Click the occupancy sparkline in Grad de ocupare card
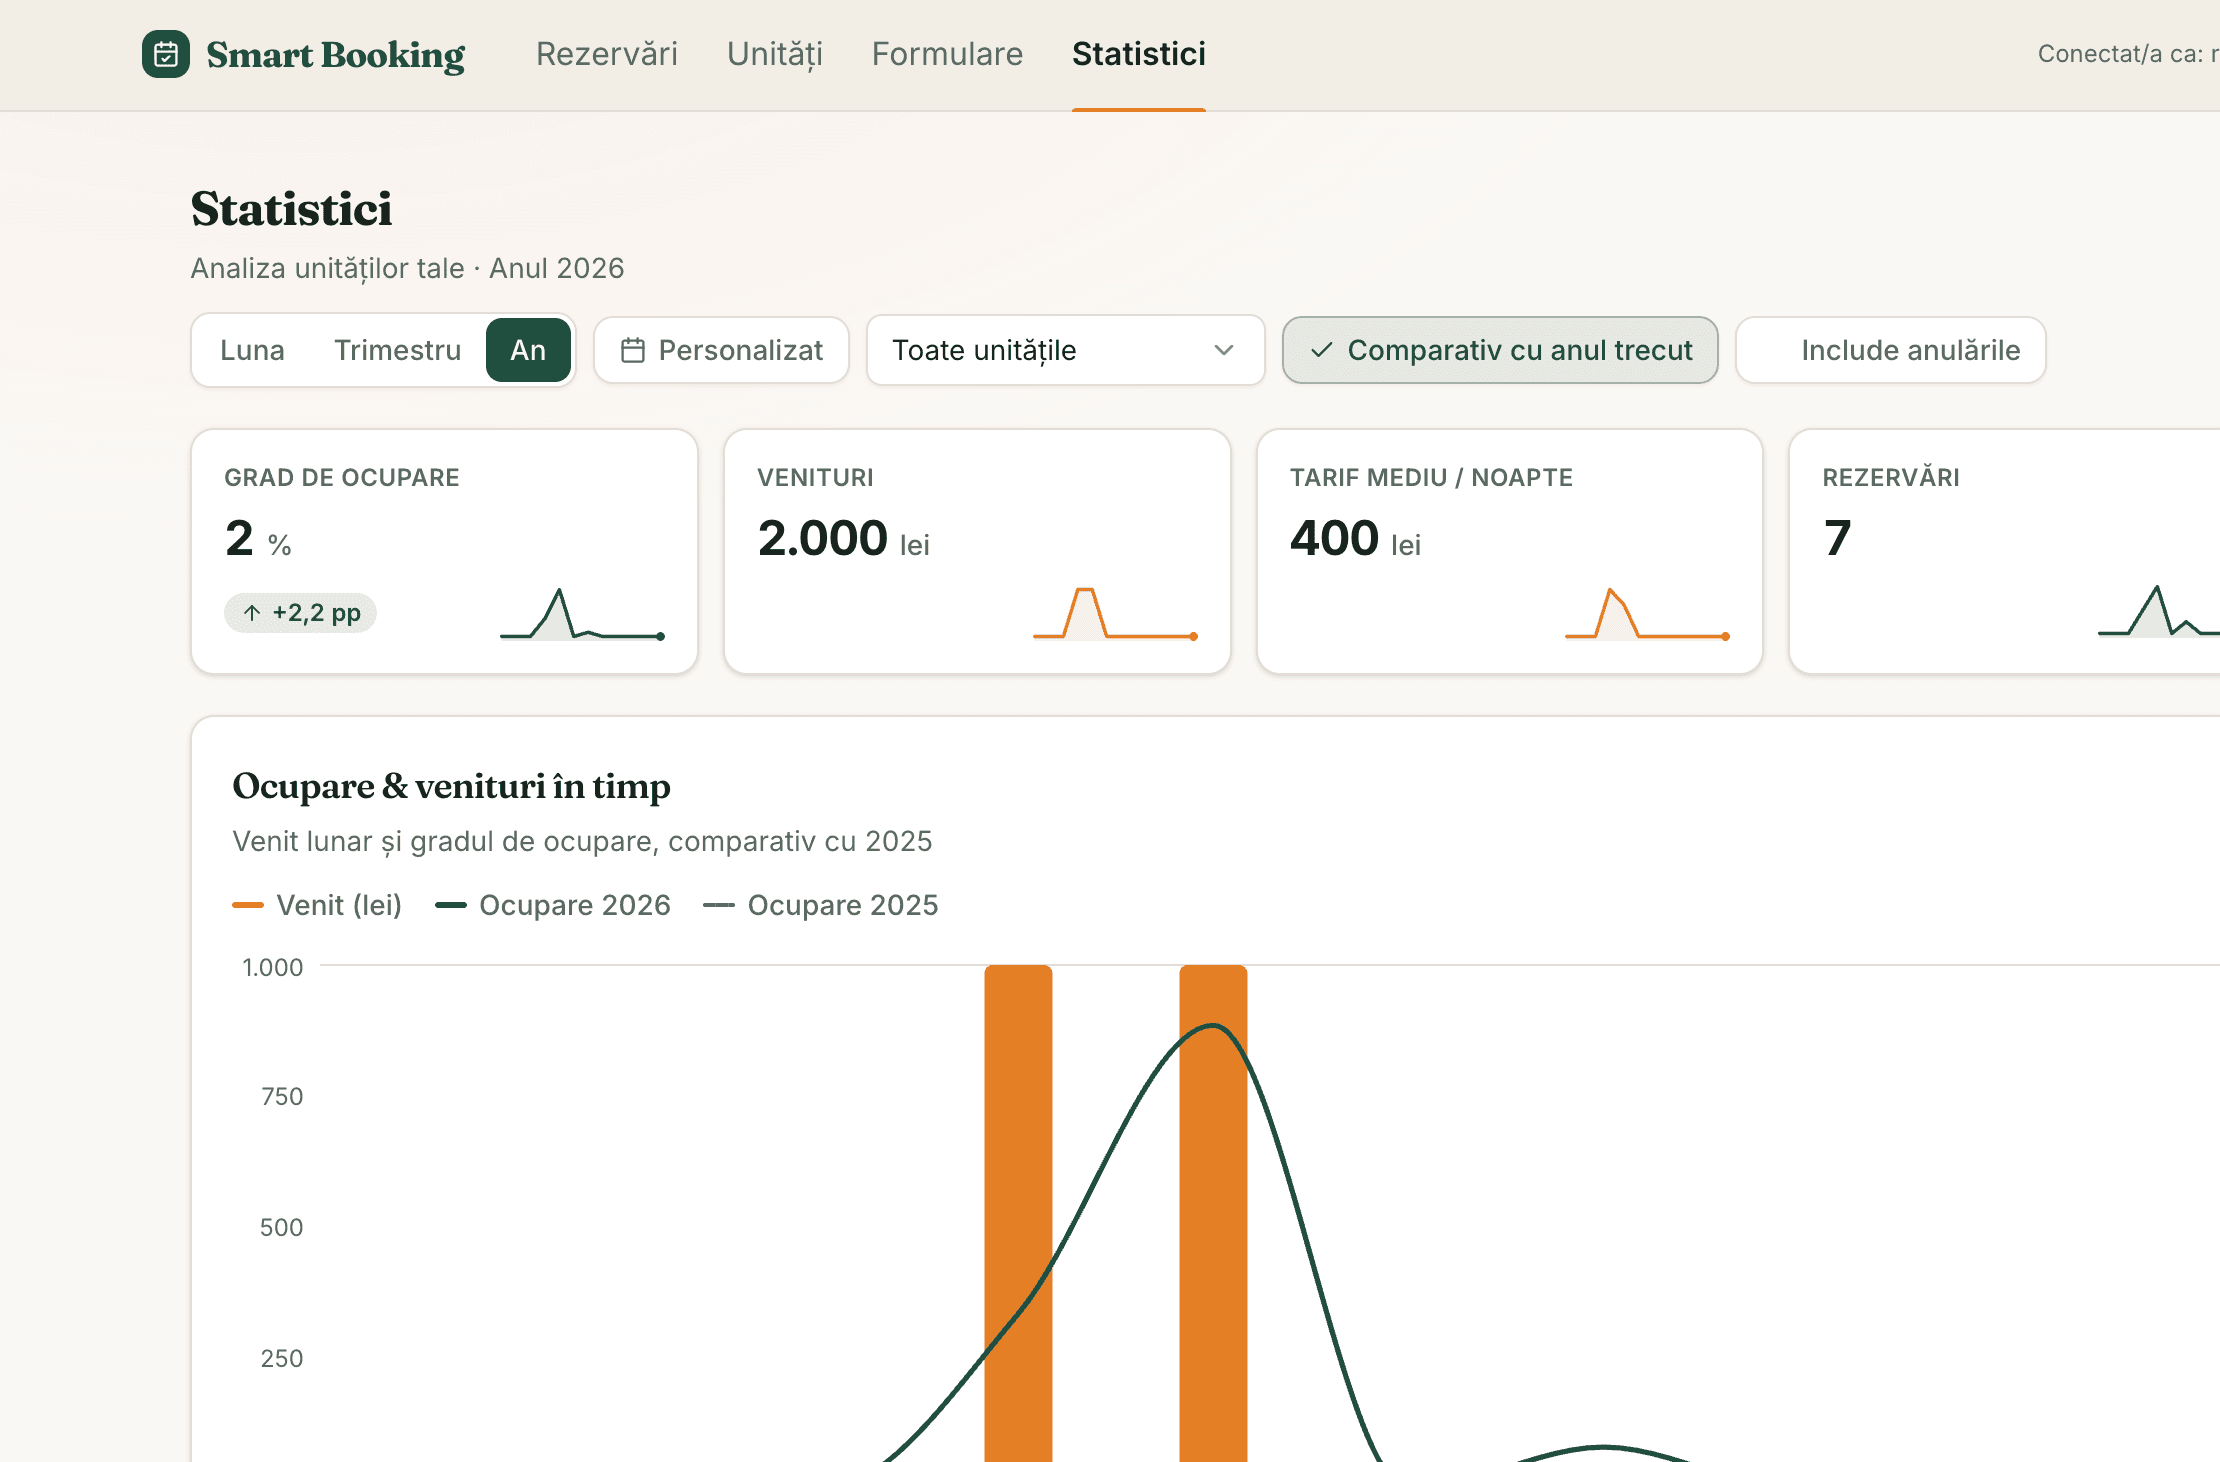The image size is (2220, 1462). point(582,614)
